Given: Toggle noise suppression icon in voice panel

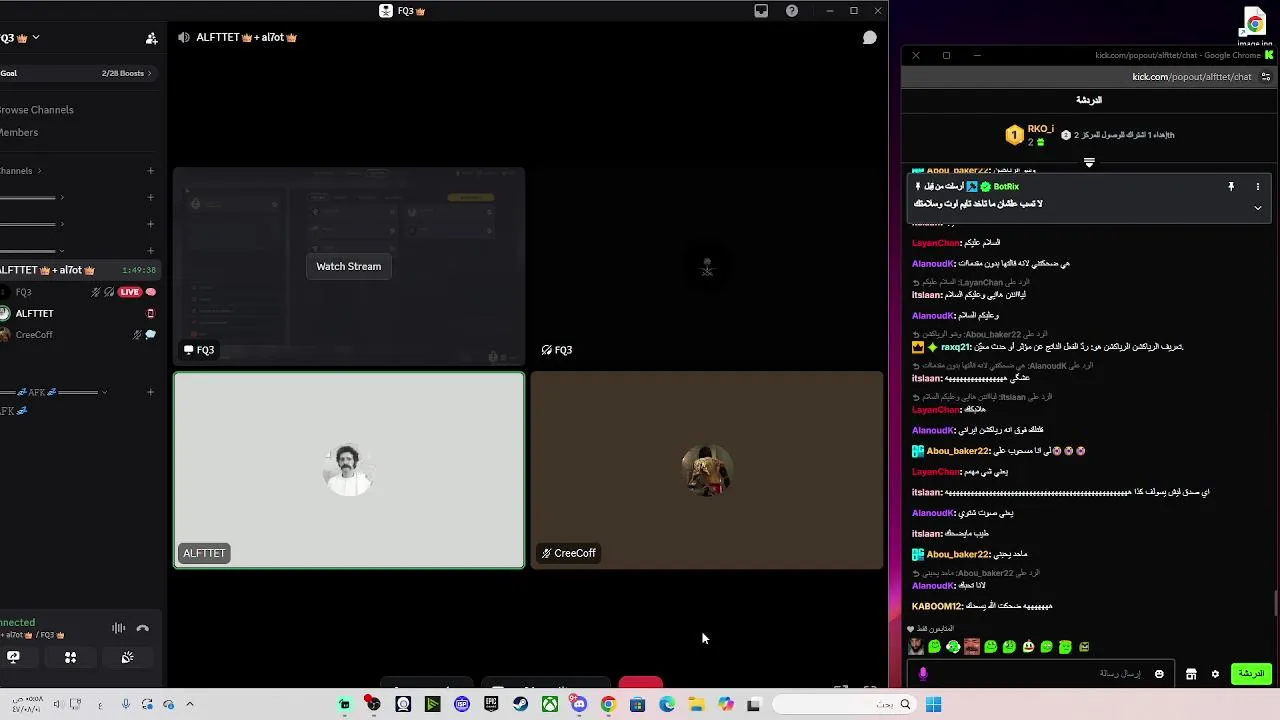Looking at the screenshot, I should click(118, 628).
